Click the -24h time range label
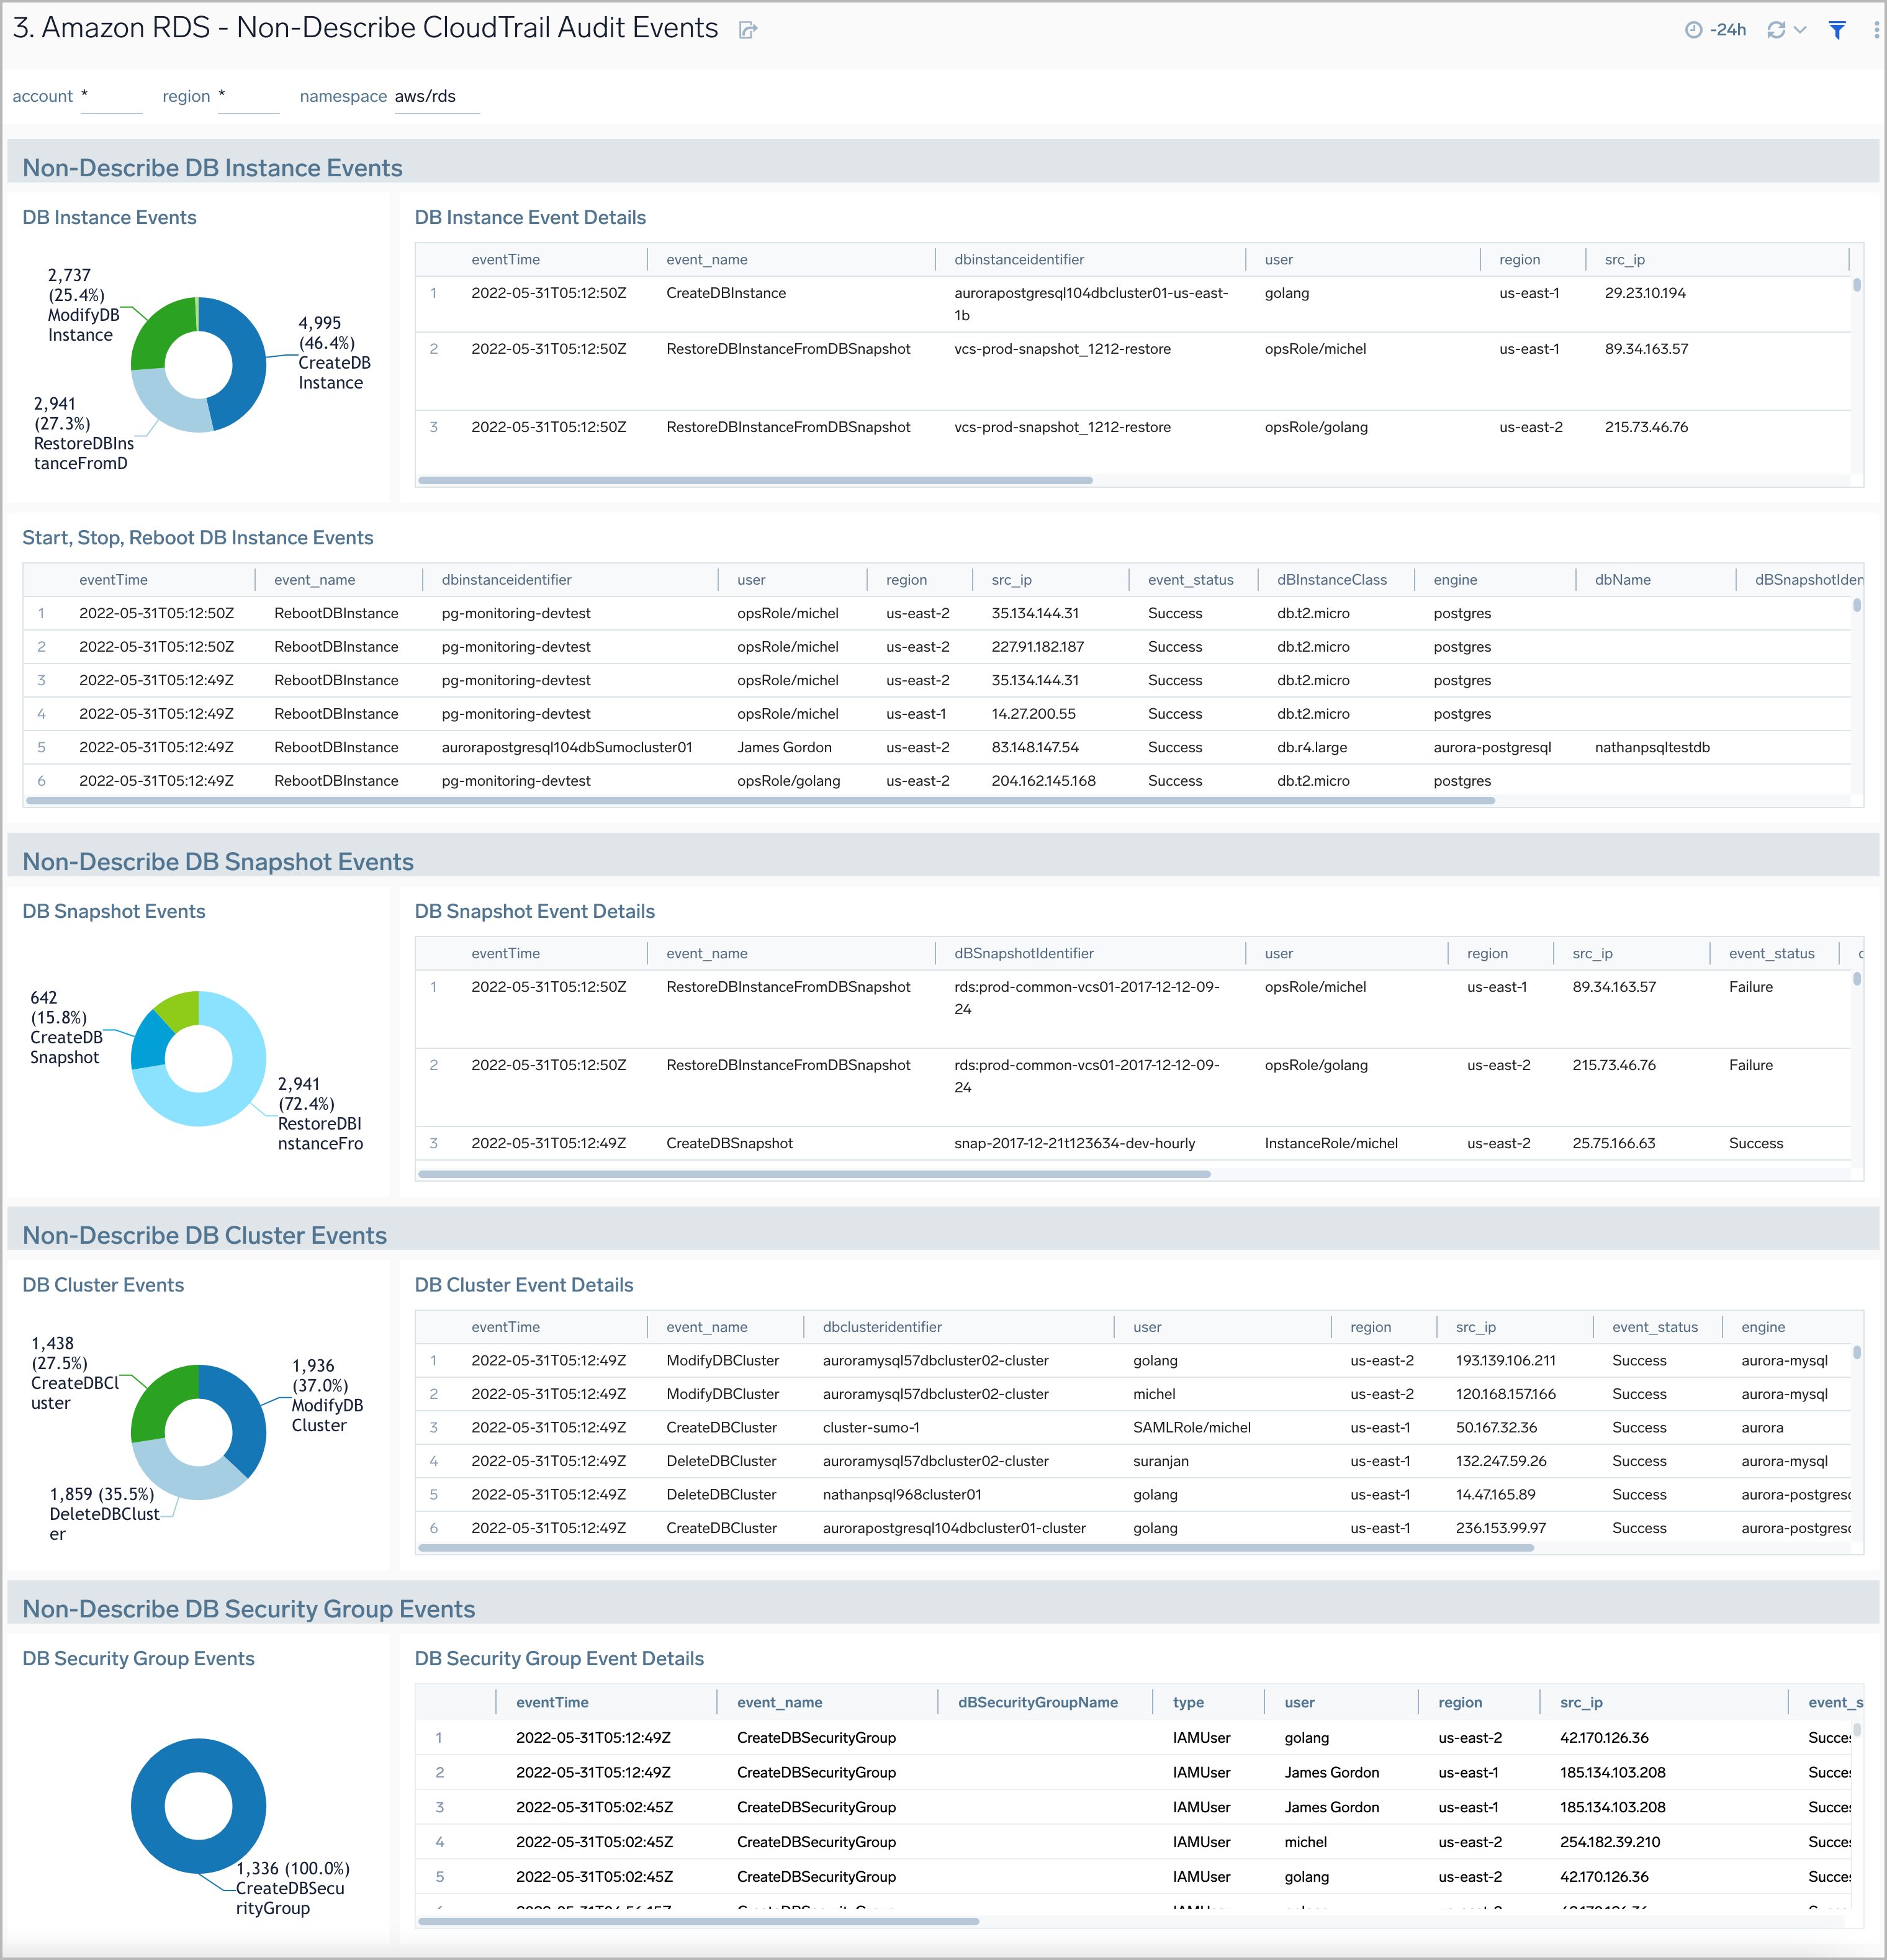This screenshot has height=1960, width=1887. pos(1727,29)
